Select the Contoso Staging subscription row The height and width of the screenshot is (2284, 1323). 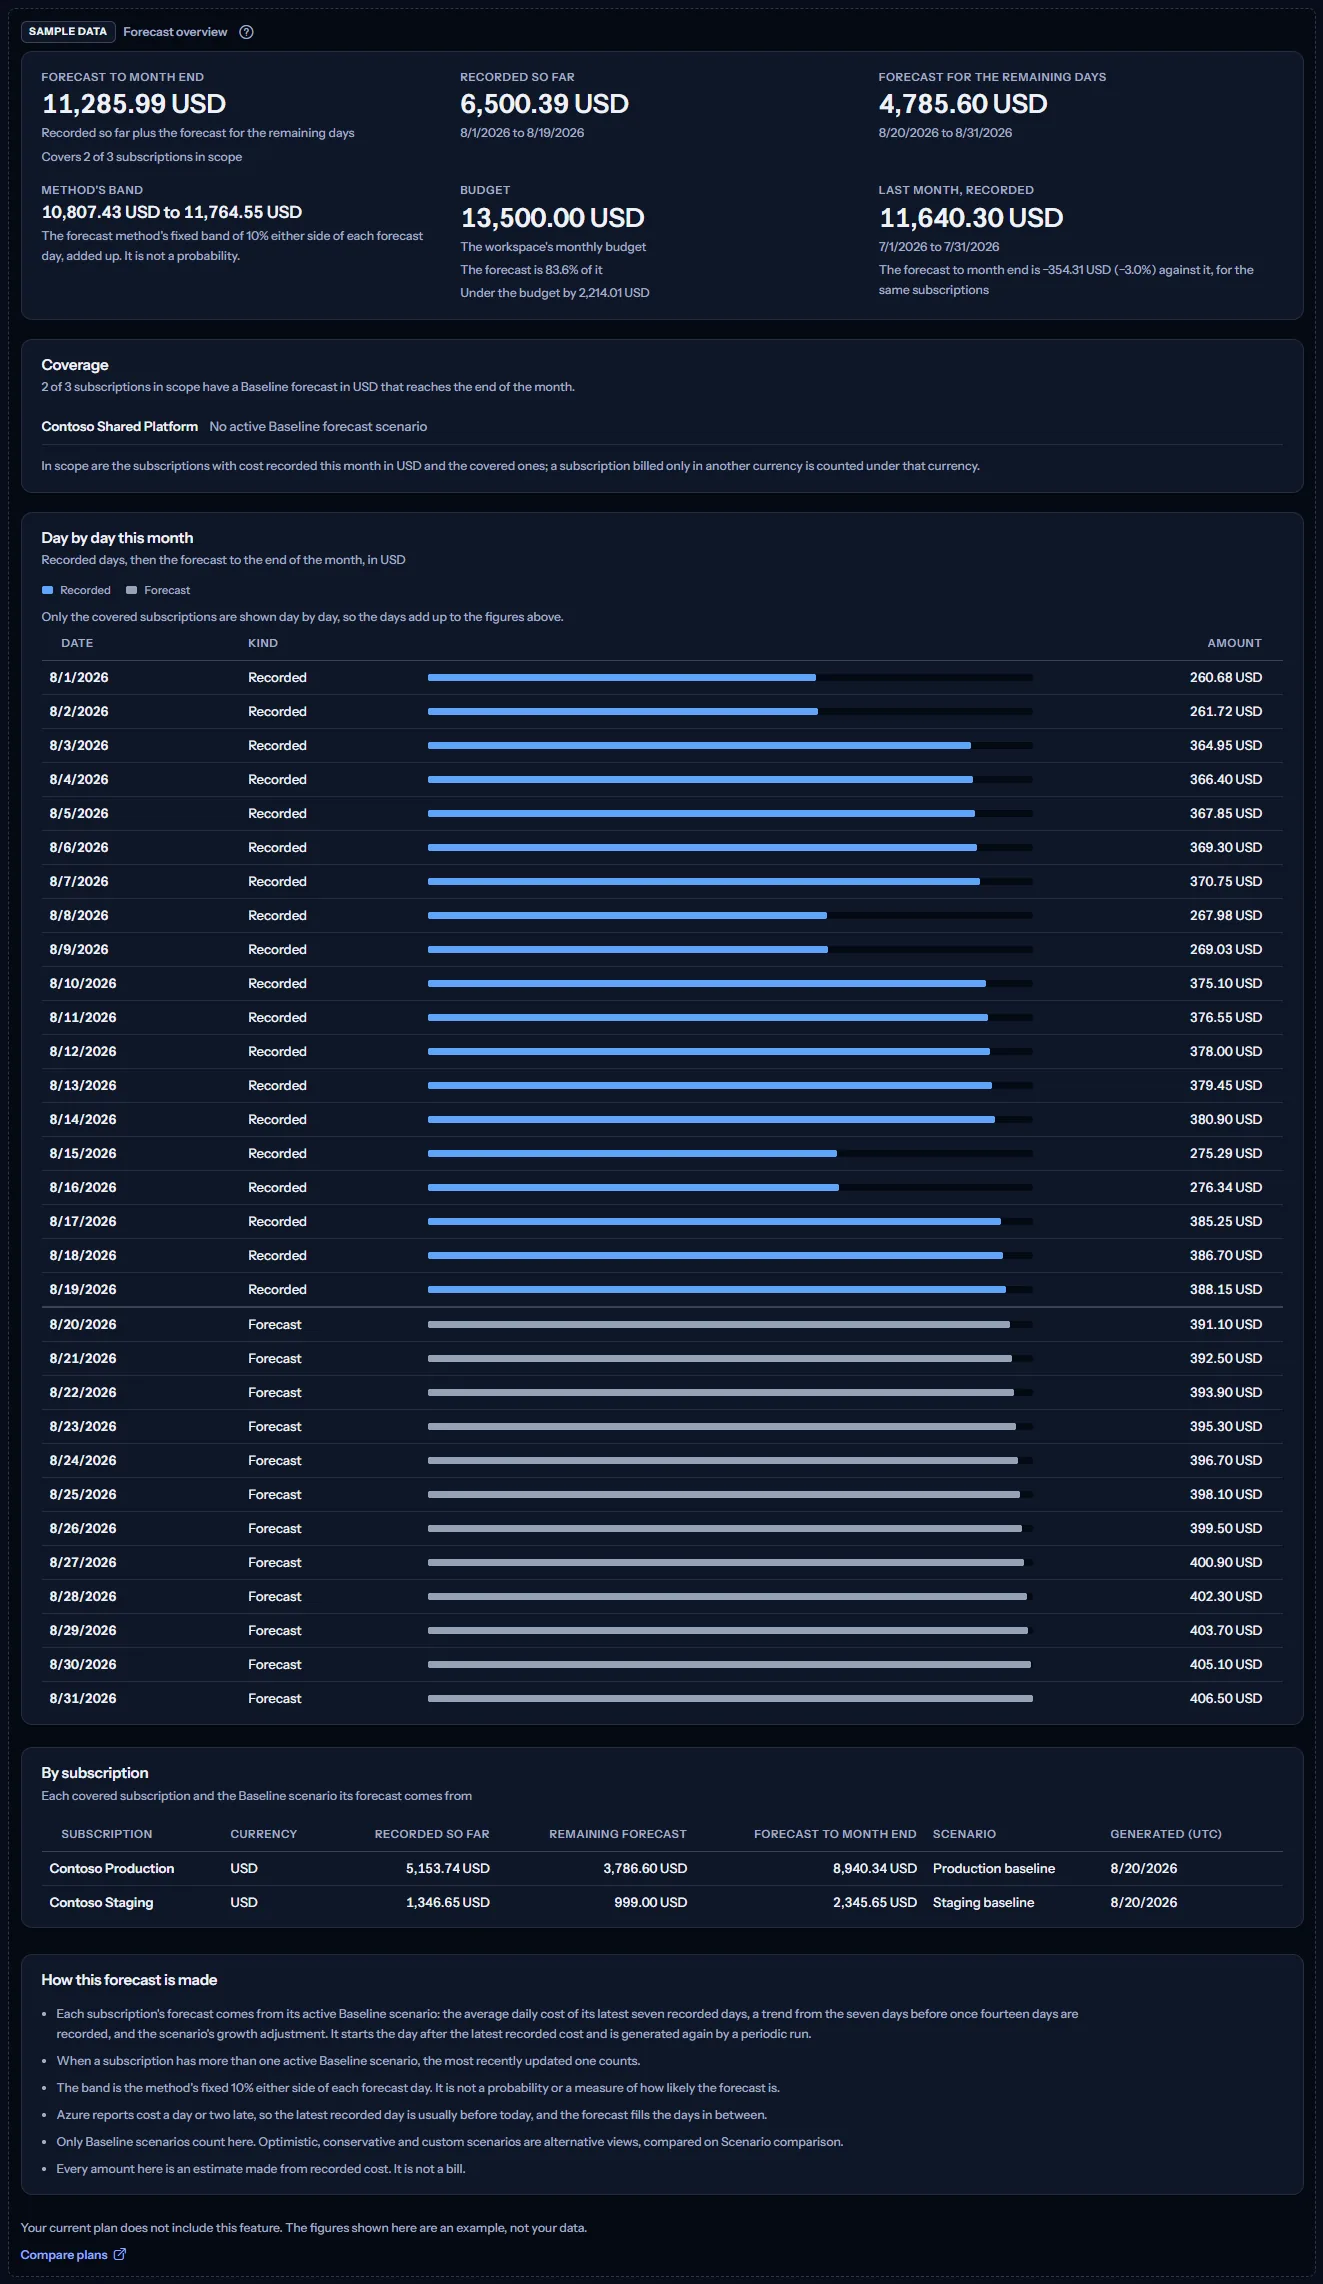(662, 1902)
